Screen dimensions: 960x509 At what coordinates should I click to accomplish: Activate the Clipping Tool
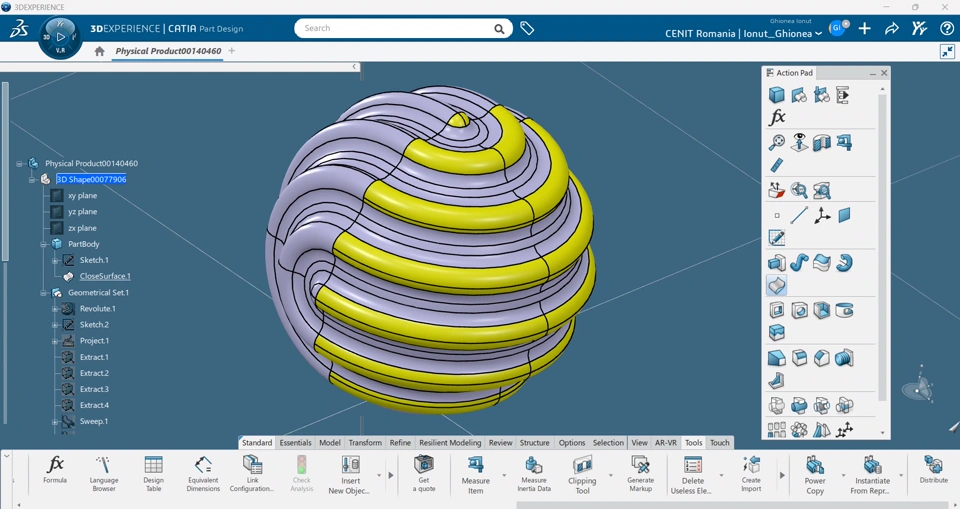(x=582, y=474)
